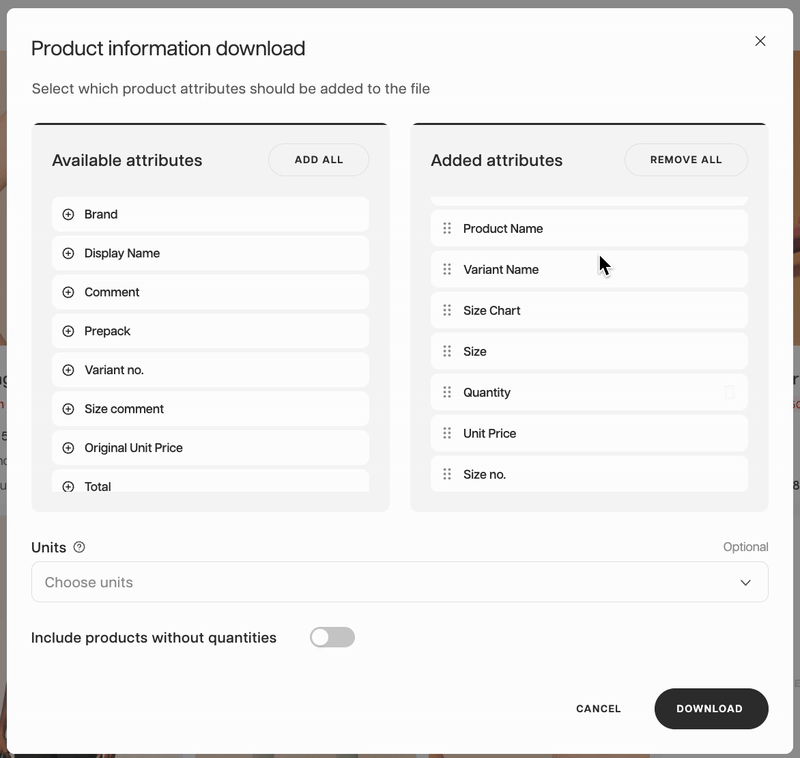The width and height of the screenshot is (800, 758).
Task: Click the Unit Price drag handle icon
Action: click(x=447, y=434)
